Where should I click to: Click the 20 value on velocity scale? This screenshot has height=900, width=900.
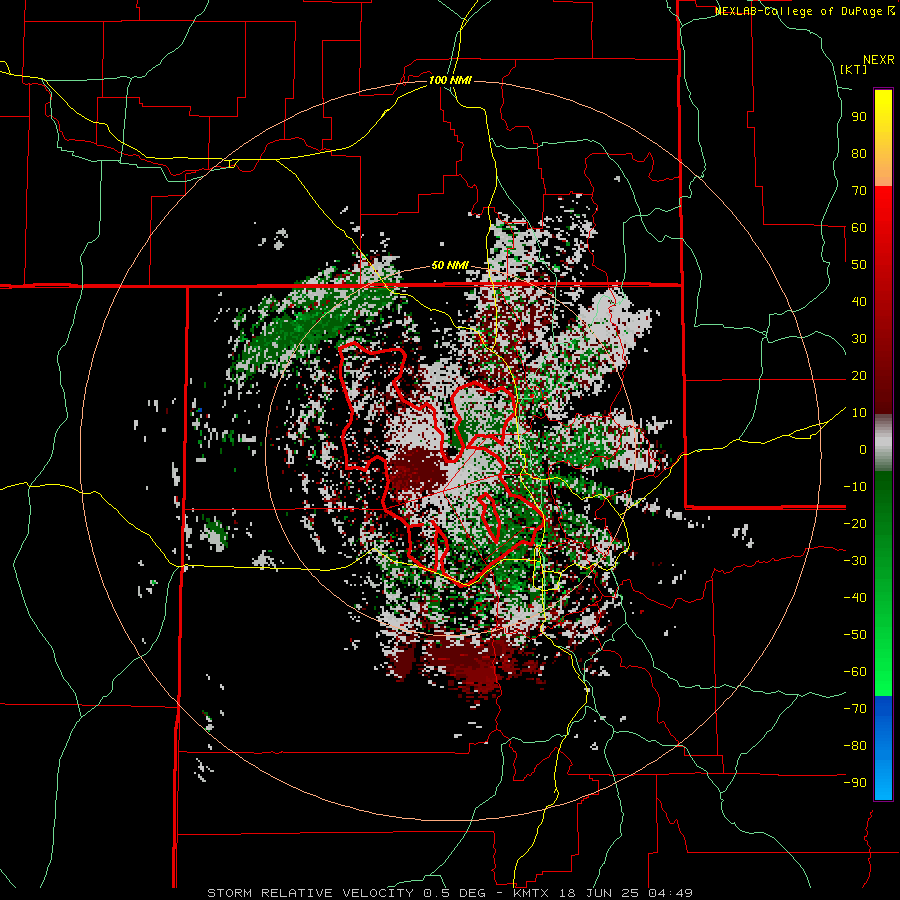pyautogui.click(x=859, y=375)
